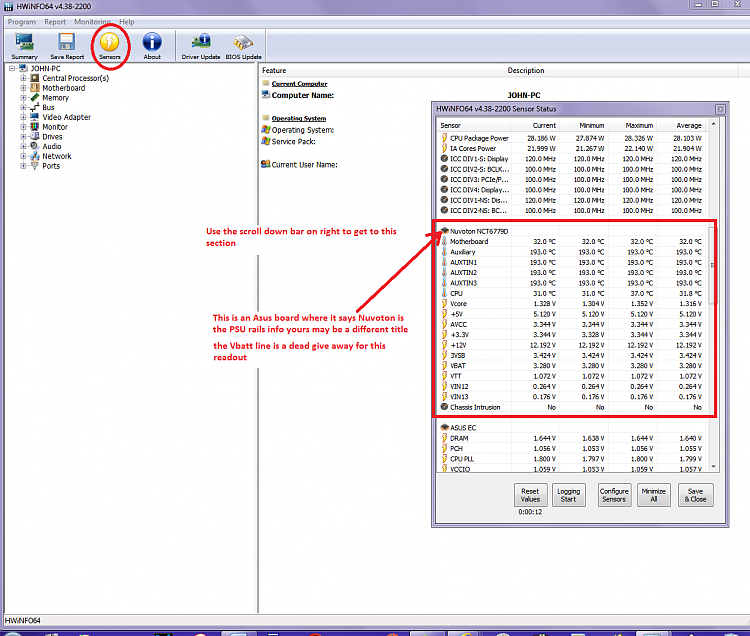Select the Monitor tree icon
The height and width of the screenshot is (636, 750).
click(34, 127)
